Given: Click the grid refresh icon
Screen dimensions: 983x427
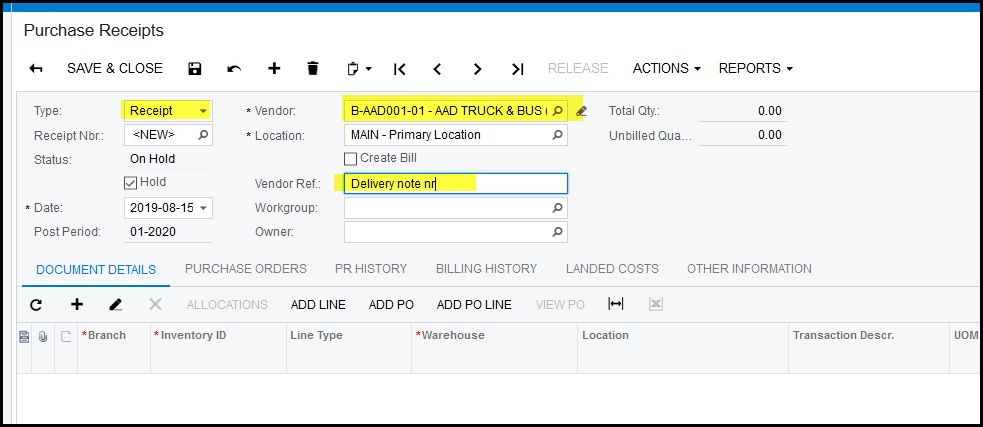Looking at the screenshot, I should [37, 304].
